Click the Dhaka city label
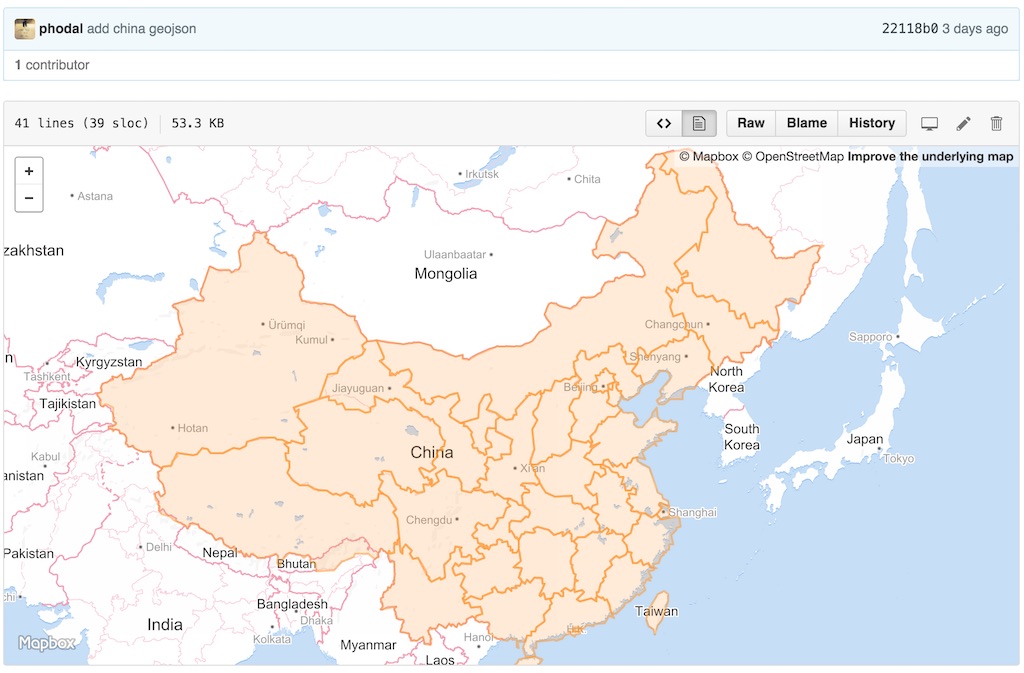This screenshot has width=1024, height=673. click(316, 621)
